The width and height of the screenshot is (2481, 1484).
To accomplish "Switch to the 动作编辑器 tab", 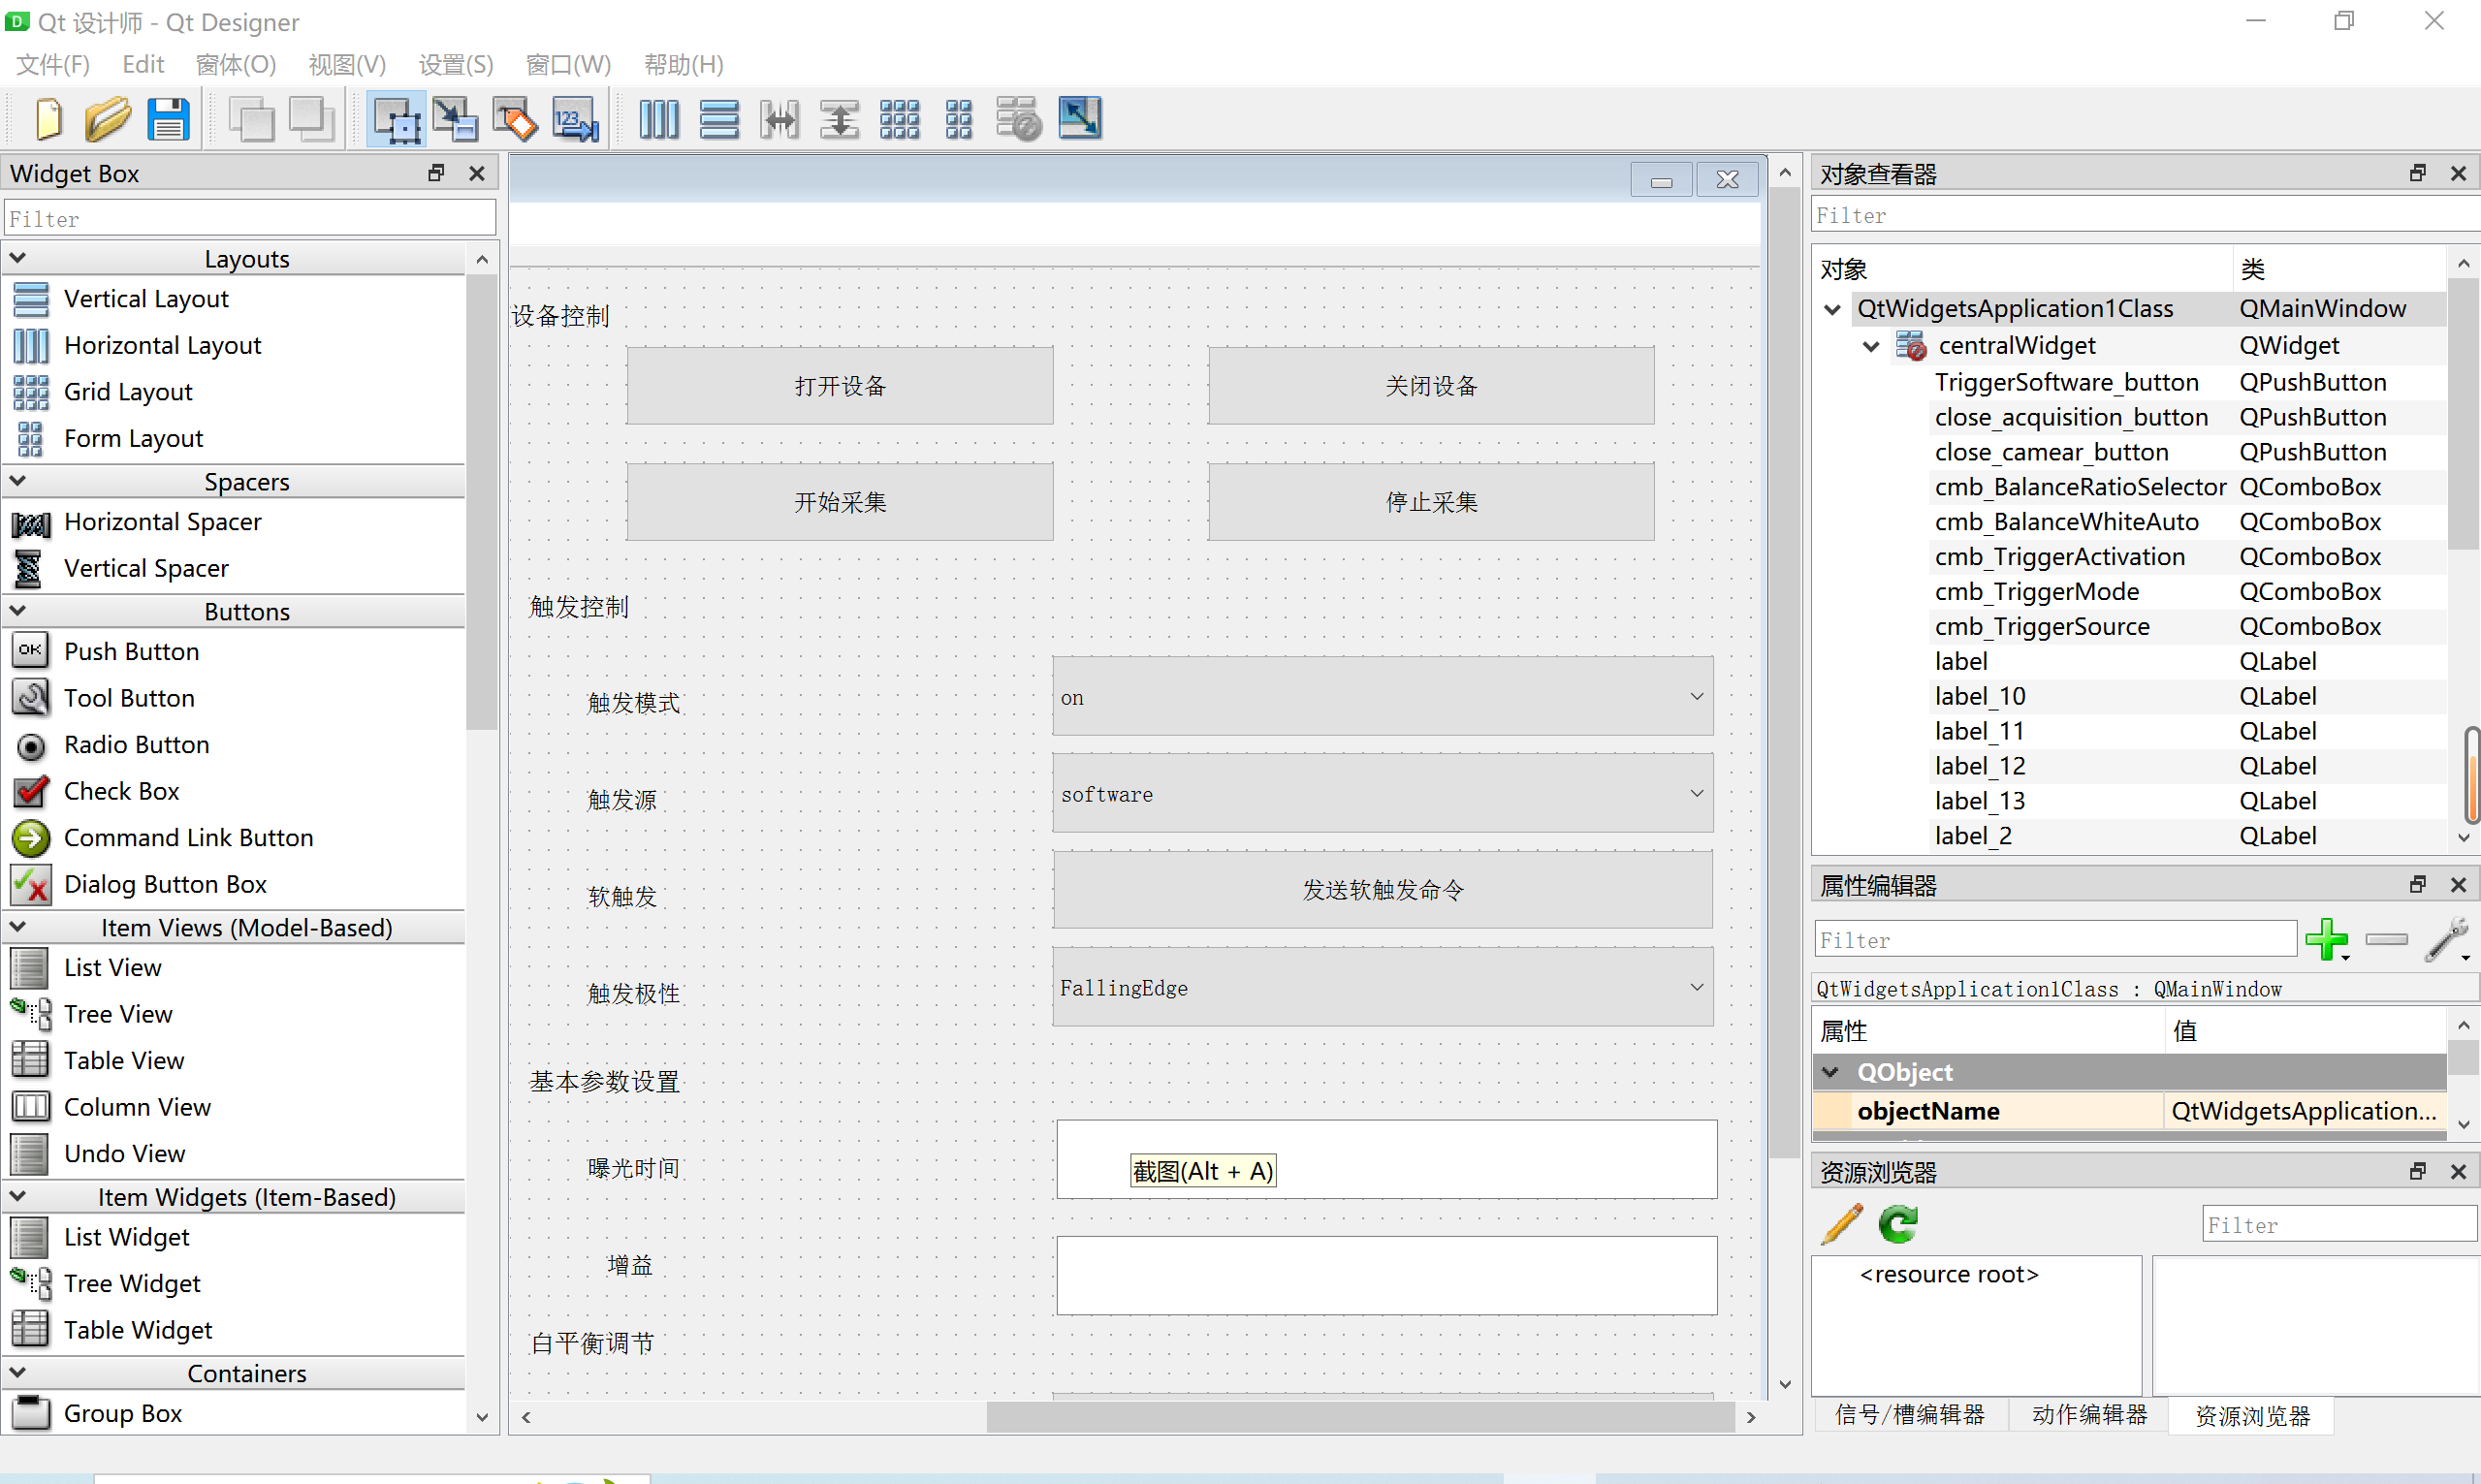I will [2088, 1414].
